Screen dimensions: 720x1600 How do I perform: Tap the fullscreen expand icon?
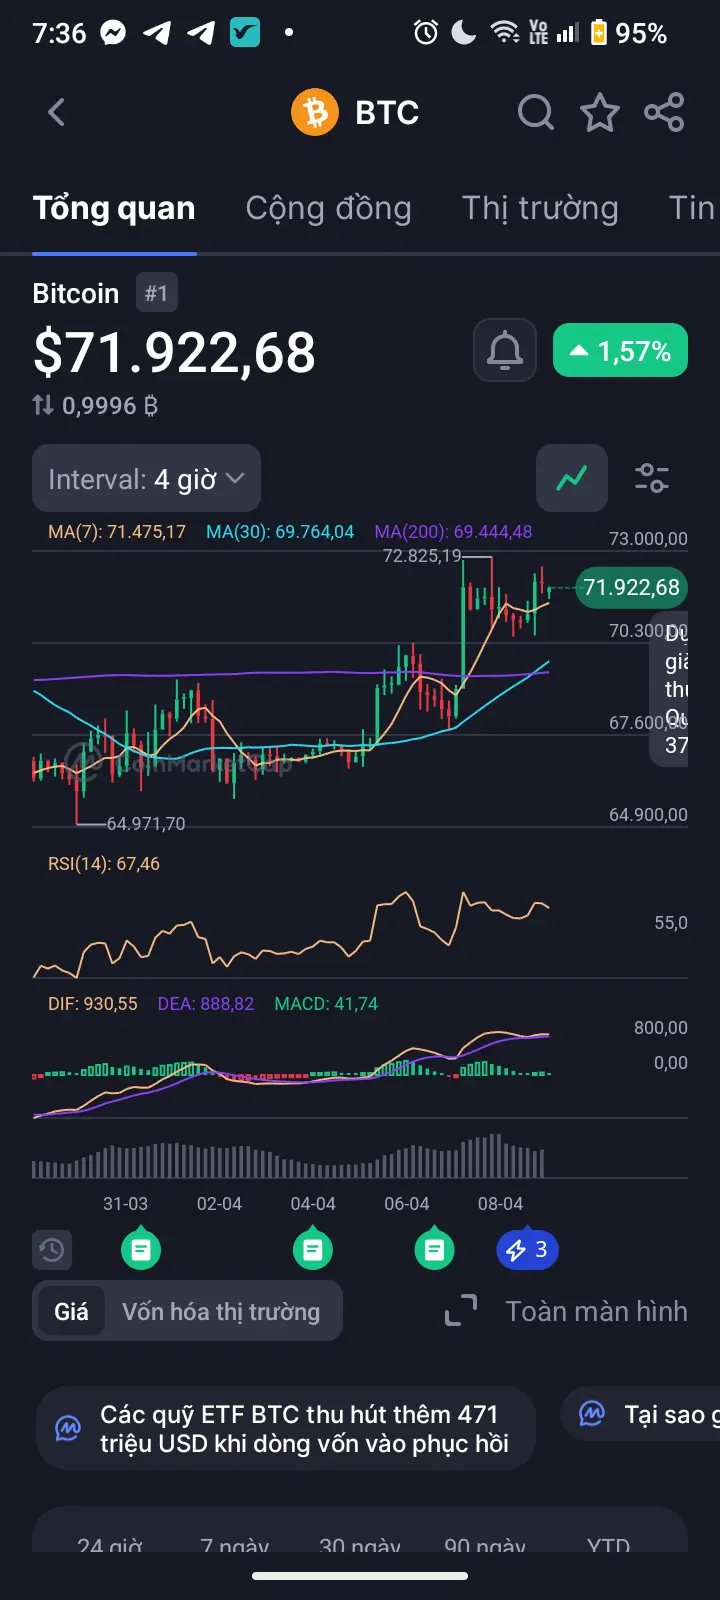click(x=461, y=1311)
